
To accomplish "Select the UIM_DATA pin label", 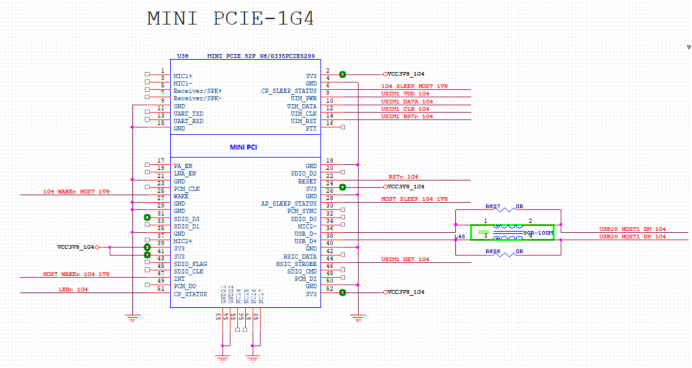I will coord(302,106).
